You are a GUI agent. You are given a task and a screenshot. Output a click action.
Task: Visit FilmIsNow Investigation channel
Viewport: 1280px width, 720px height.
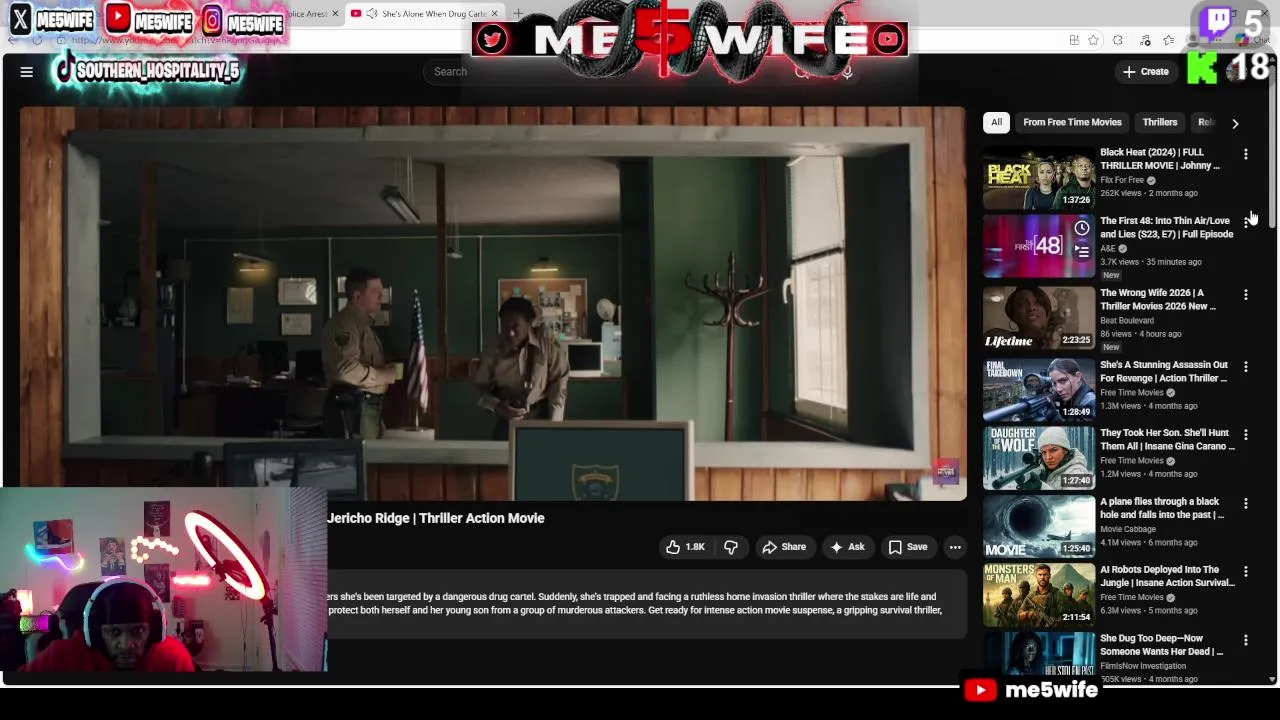[1143, 666]
